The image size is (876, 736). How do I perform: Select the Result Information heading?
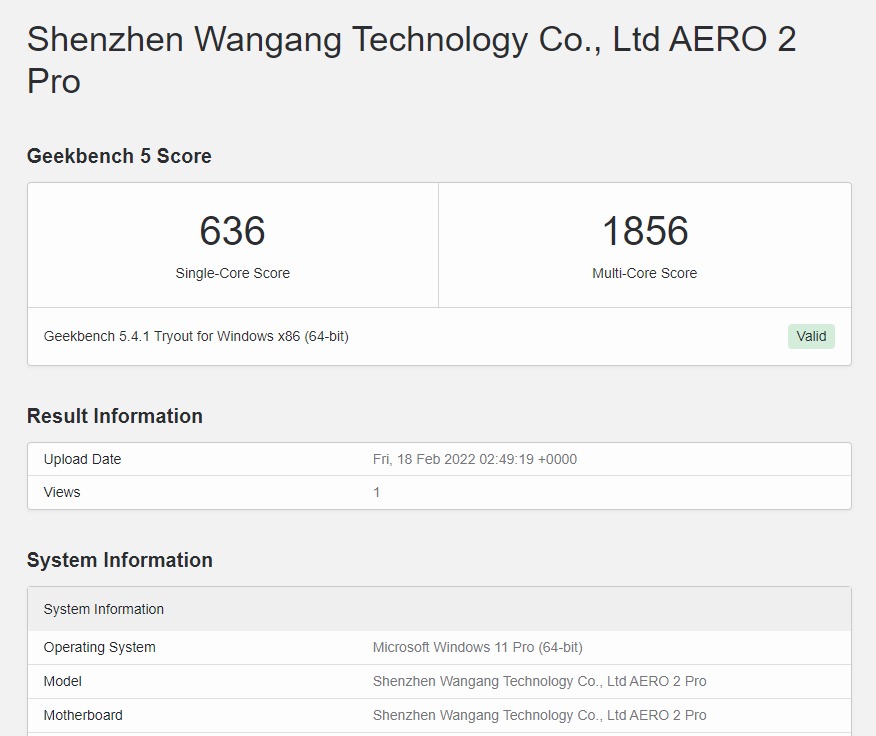click(x=115, y=416)
